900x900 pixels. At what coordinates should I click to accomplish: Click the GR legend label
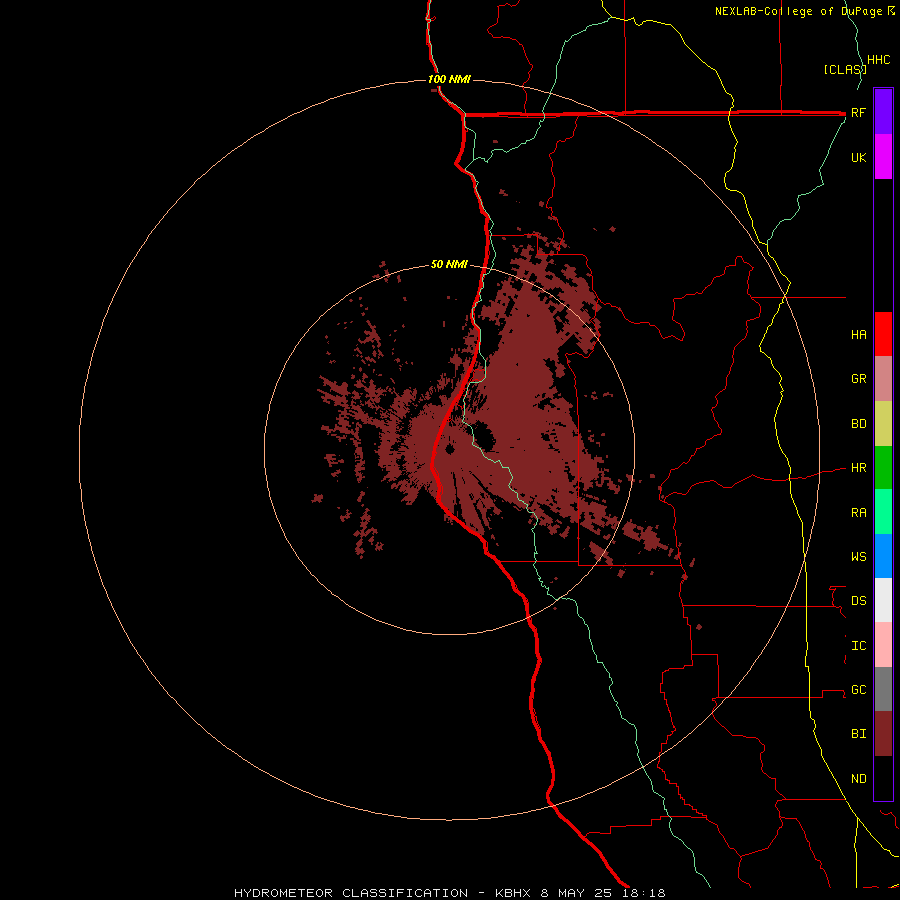click(x=858, y=379)
